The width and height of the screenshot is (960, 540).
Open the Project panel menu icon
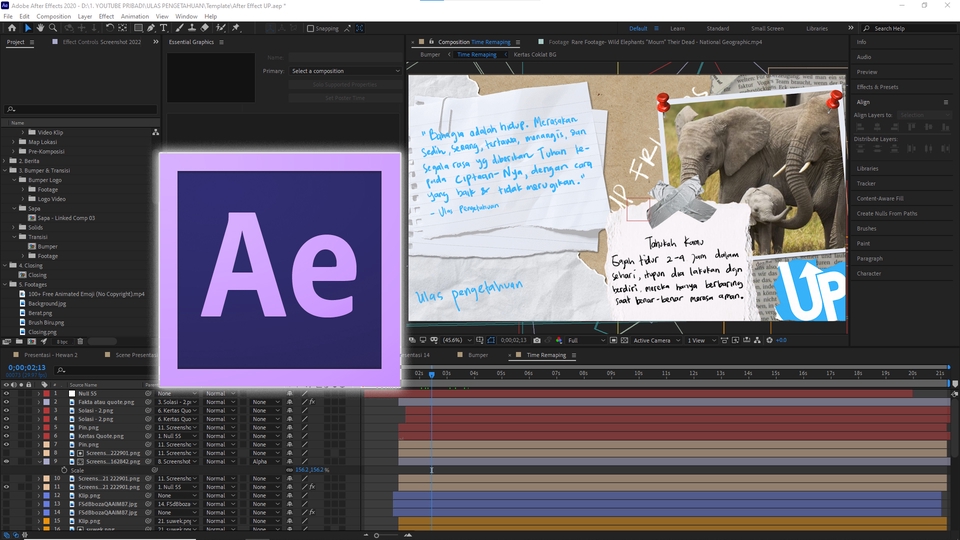32,42
